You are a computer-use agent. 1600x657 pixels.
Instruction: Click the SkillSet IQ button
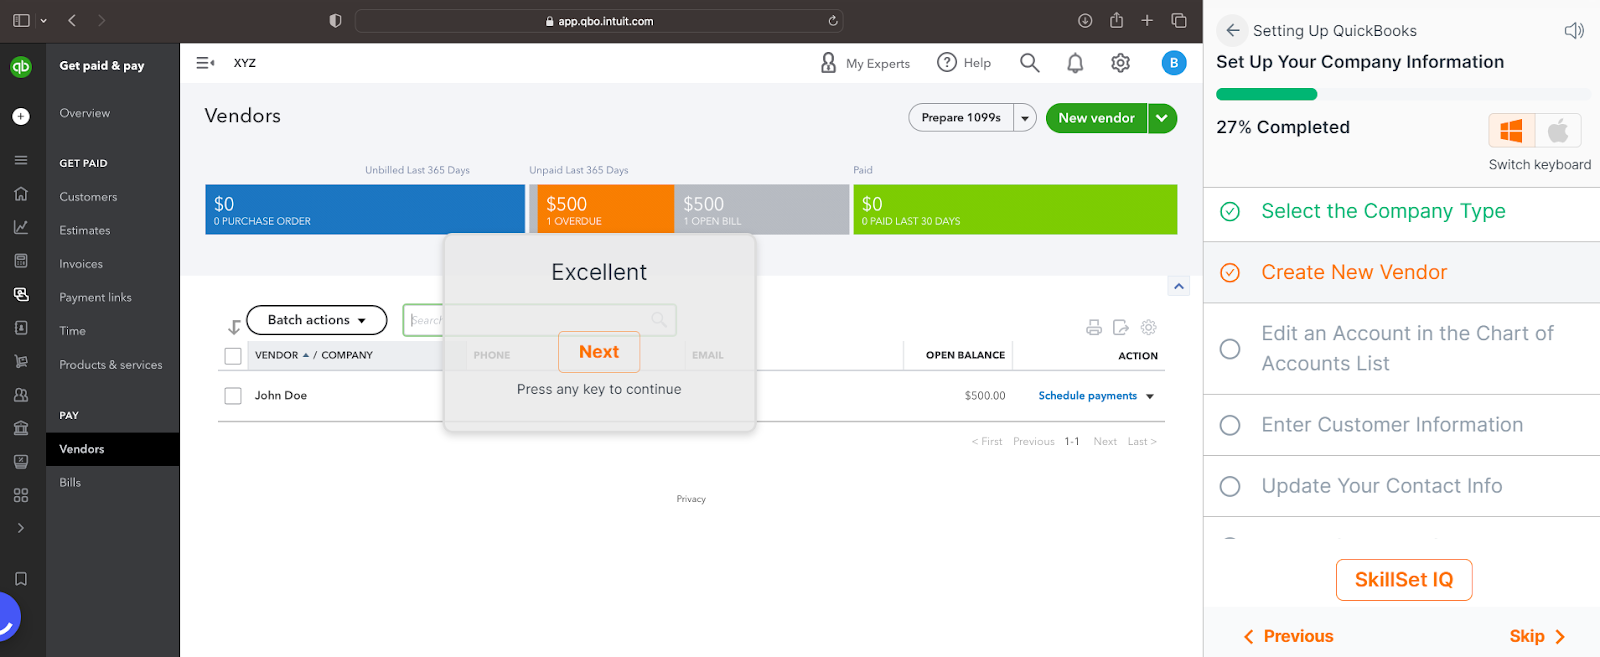1404,580
